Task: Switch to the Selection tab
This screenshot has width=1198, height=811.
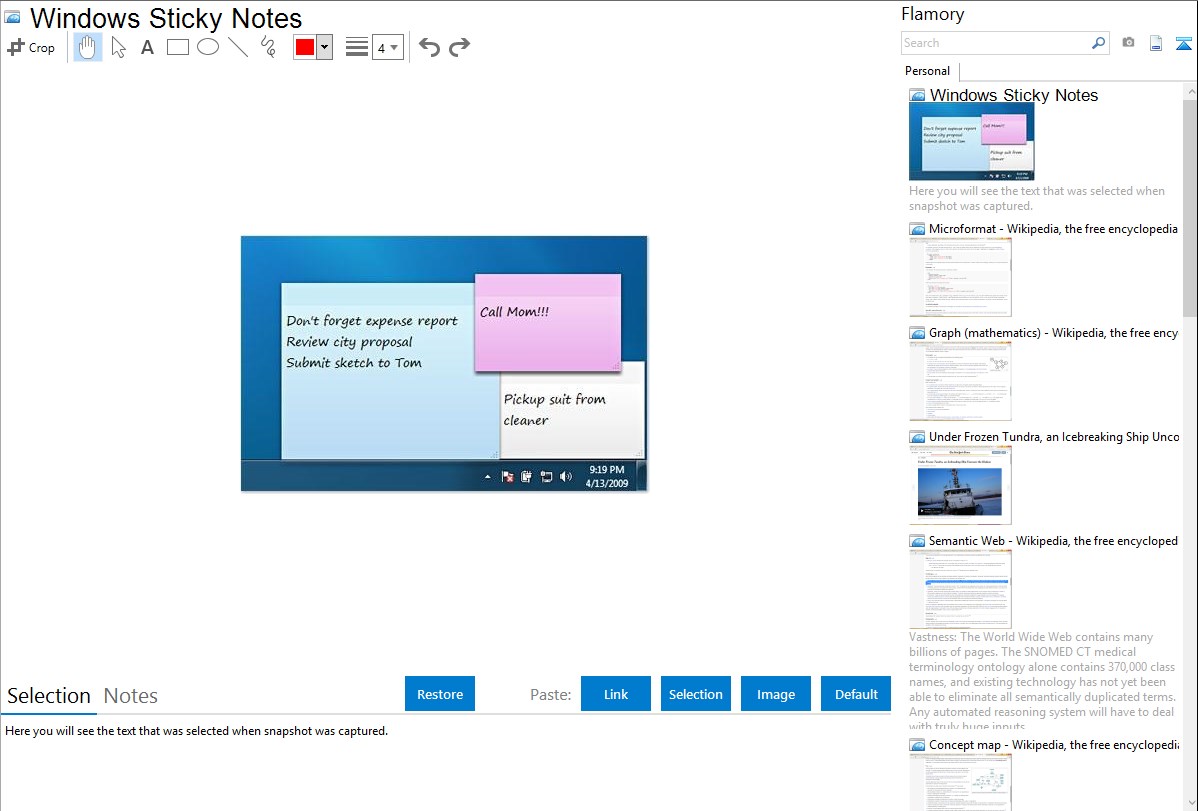Action: [x=49, y=696]
